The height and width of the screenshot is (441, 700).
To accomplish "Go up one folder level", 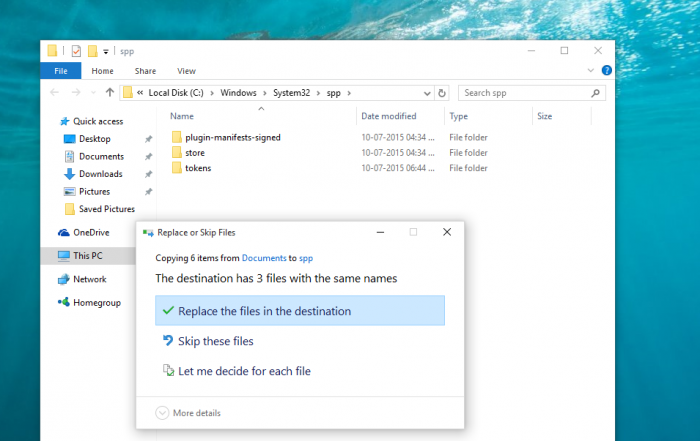I will [x=110, y=92].
